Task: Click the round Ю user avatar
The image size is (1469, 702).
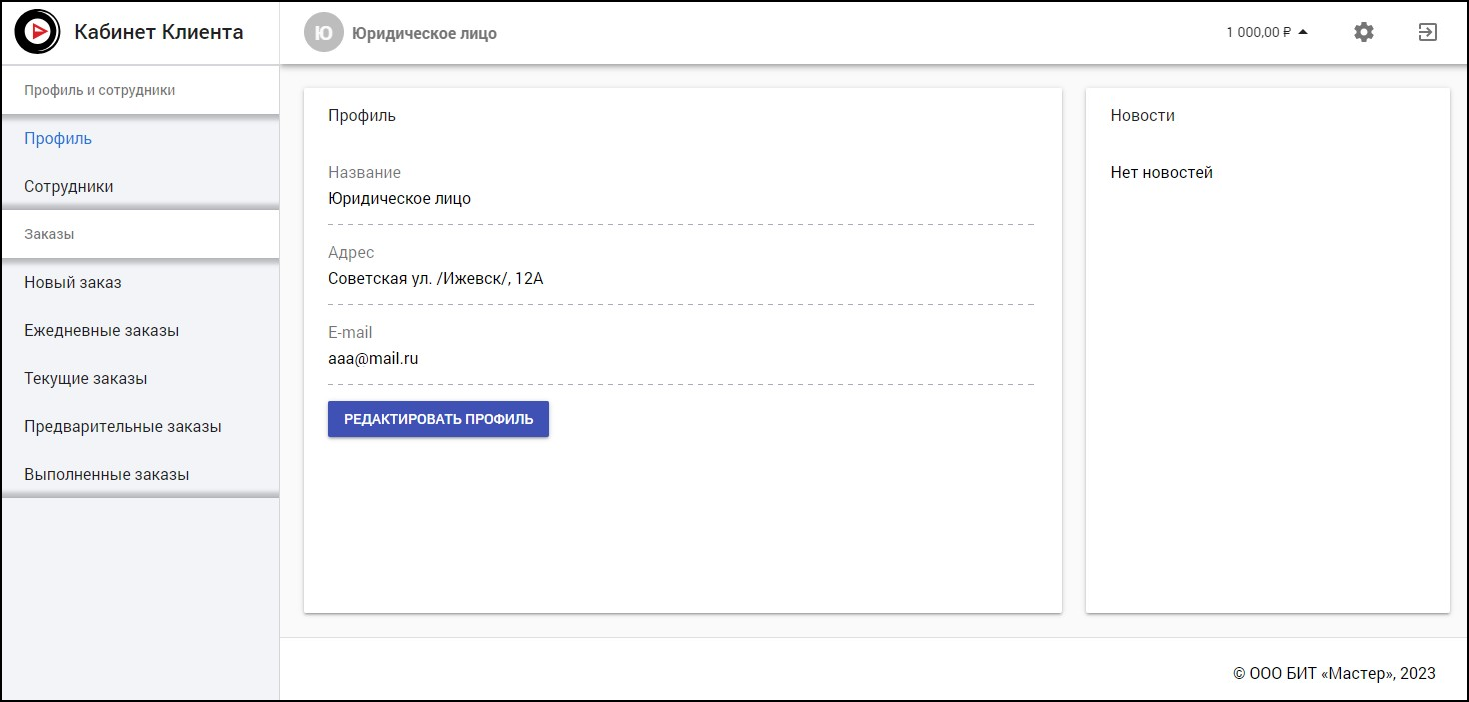Action: tap(323, 33)
